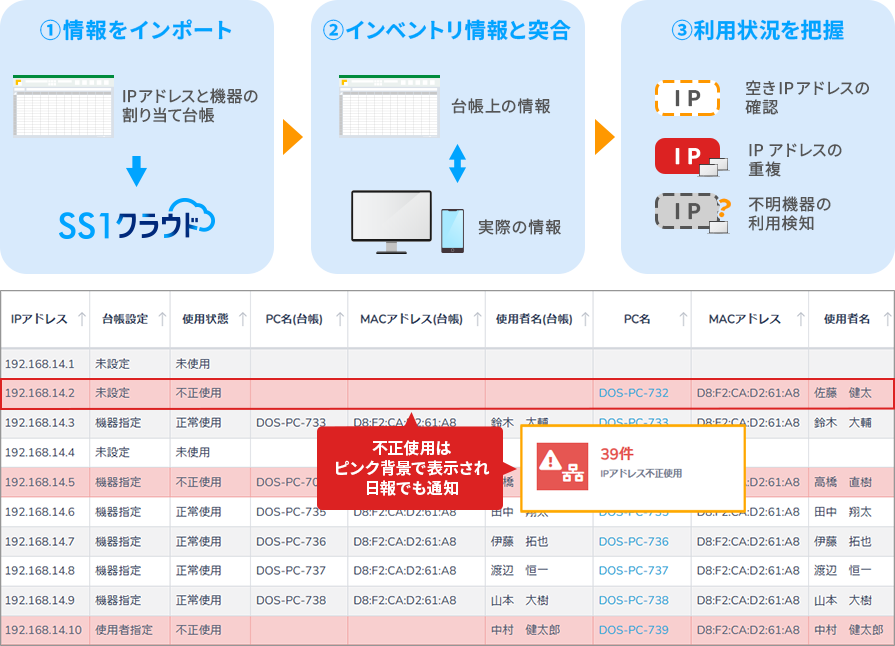This screenshot has height=646, width=895.
Task: Sort by the PC名(台帳) column arrow
Action: pos(340,319)
